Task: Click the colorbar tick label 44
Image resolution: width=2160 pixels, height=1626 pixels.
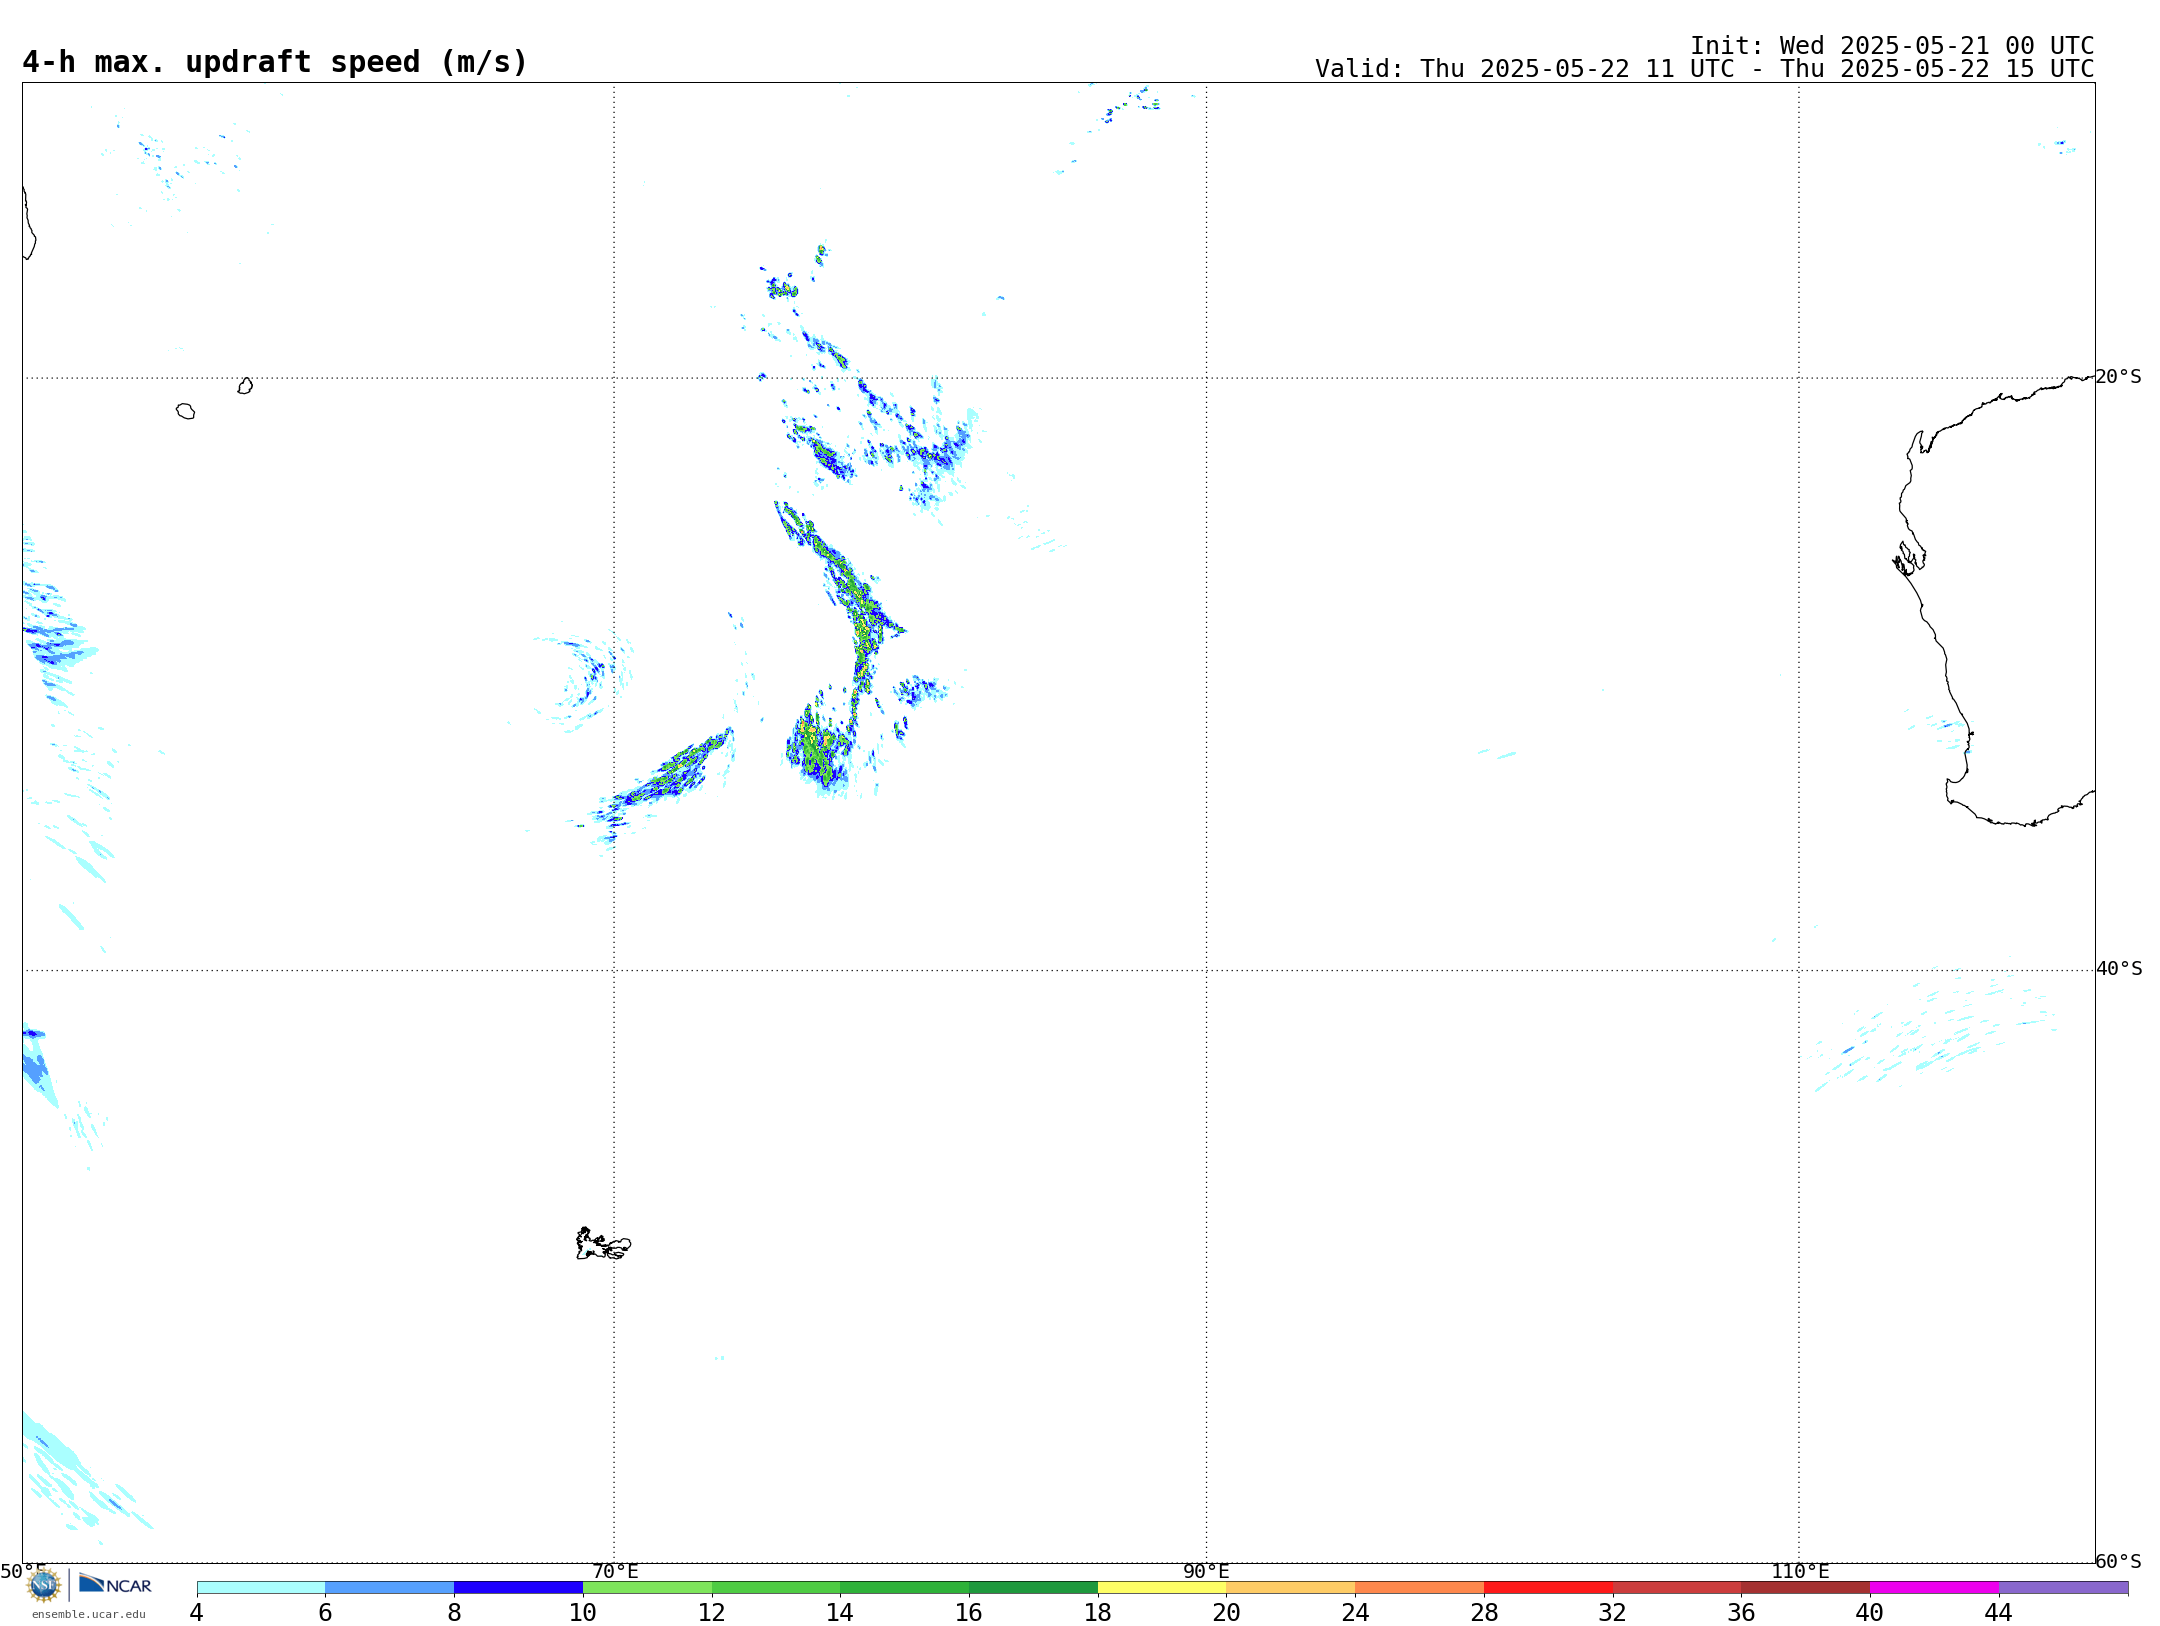Action: [1998, 1612]
